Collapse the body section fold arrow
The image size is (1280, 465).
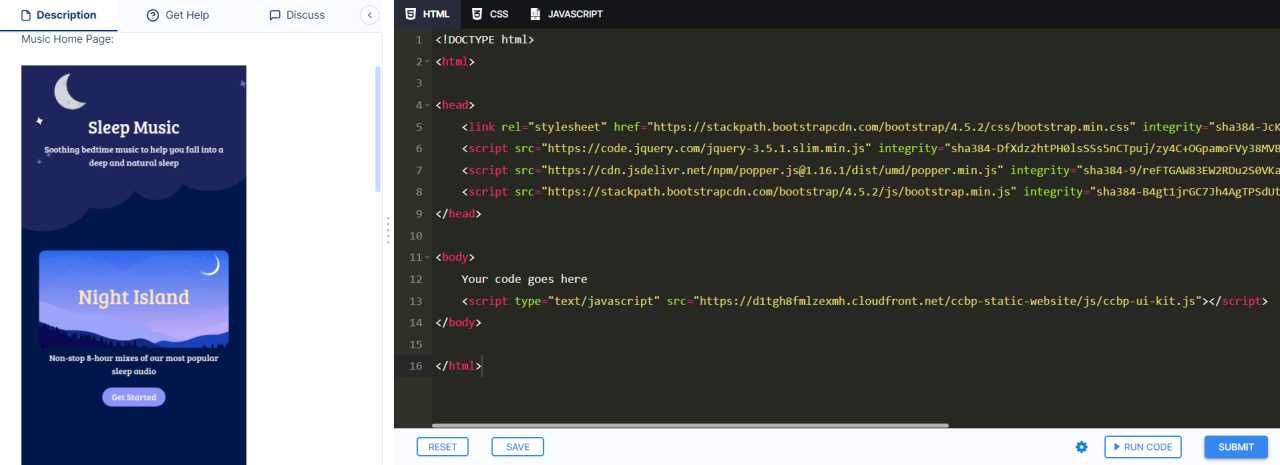427,257
